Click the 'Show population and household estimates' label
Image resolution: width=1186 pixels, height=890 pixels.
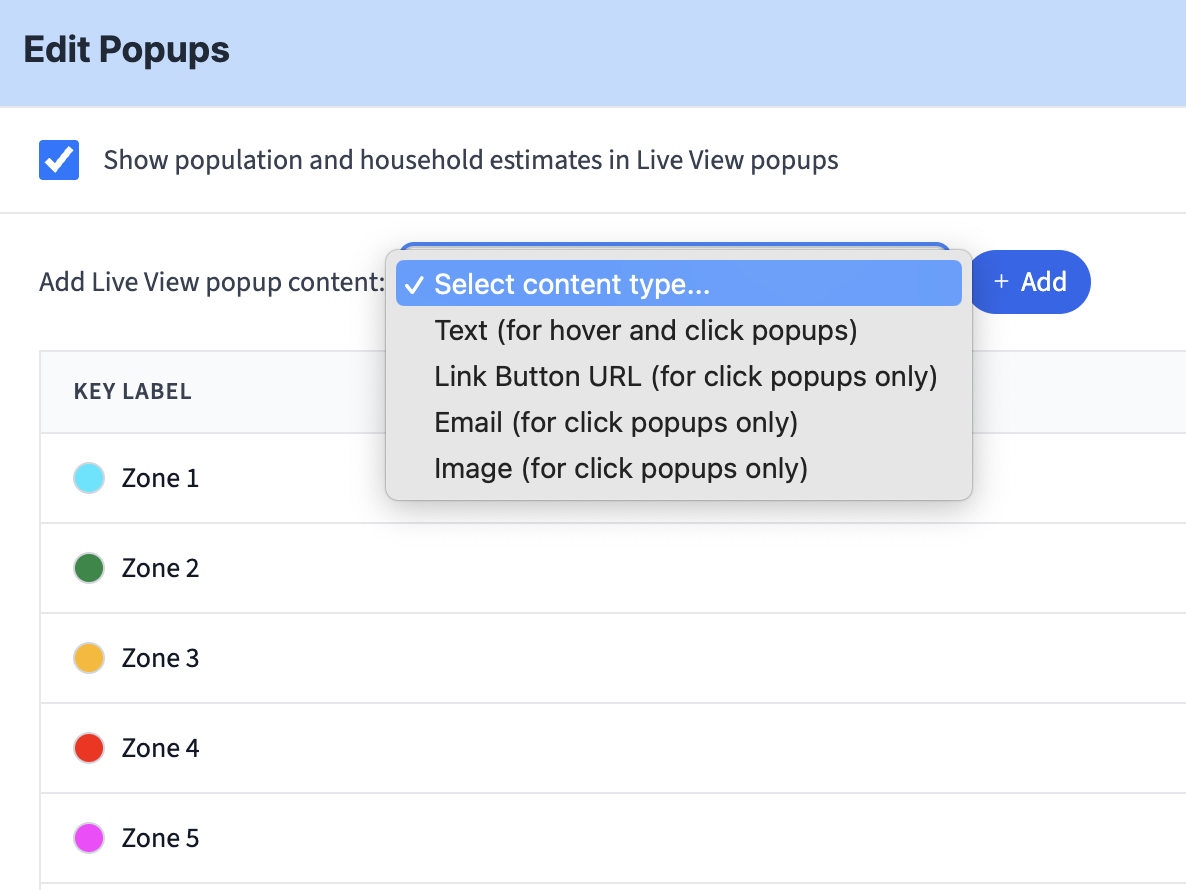[470, 160]
